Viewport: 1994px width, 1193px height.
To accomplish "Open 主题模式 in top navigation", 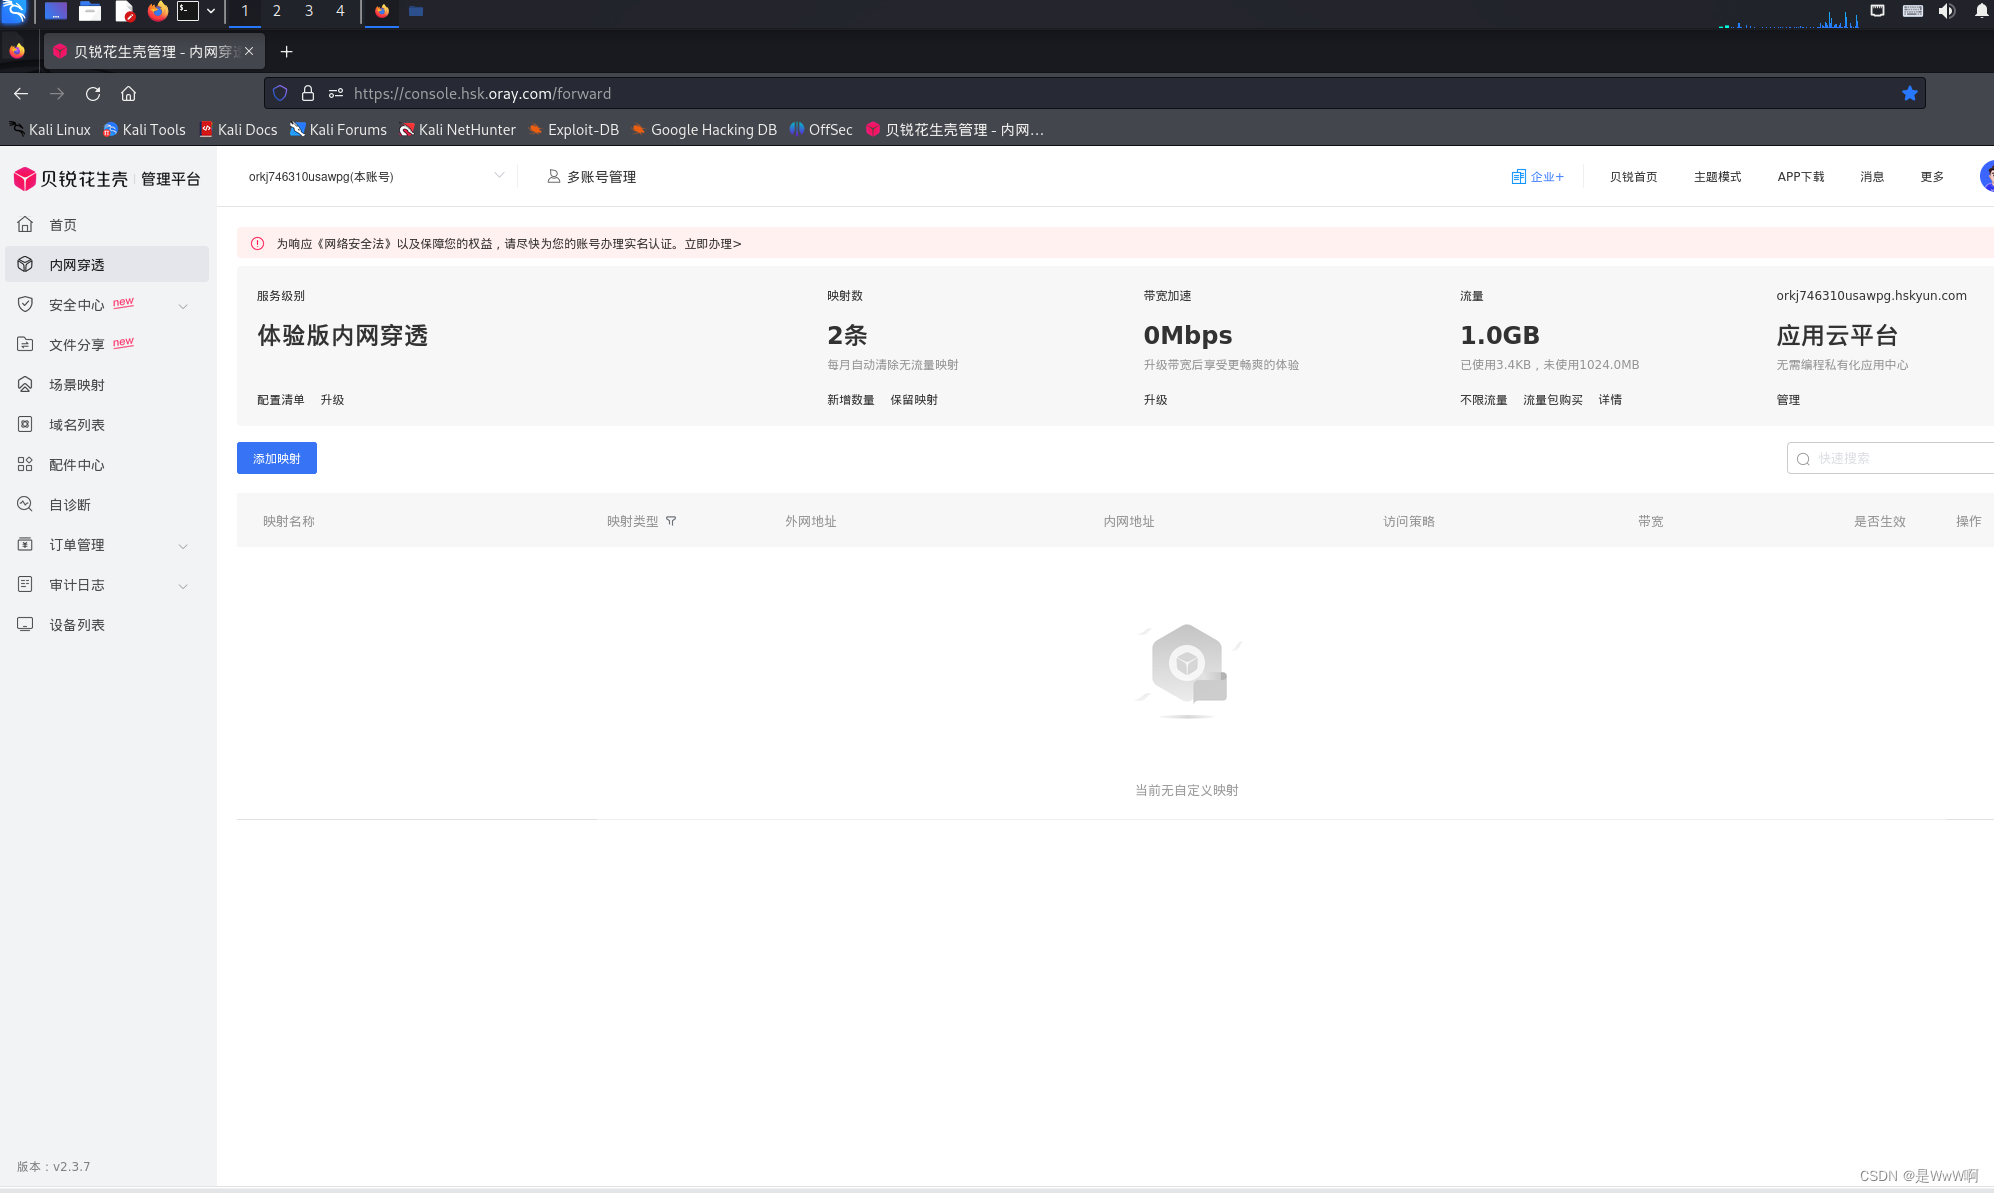I will tap(1717, 177).
